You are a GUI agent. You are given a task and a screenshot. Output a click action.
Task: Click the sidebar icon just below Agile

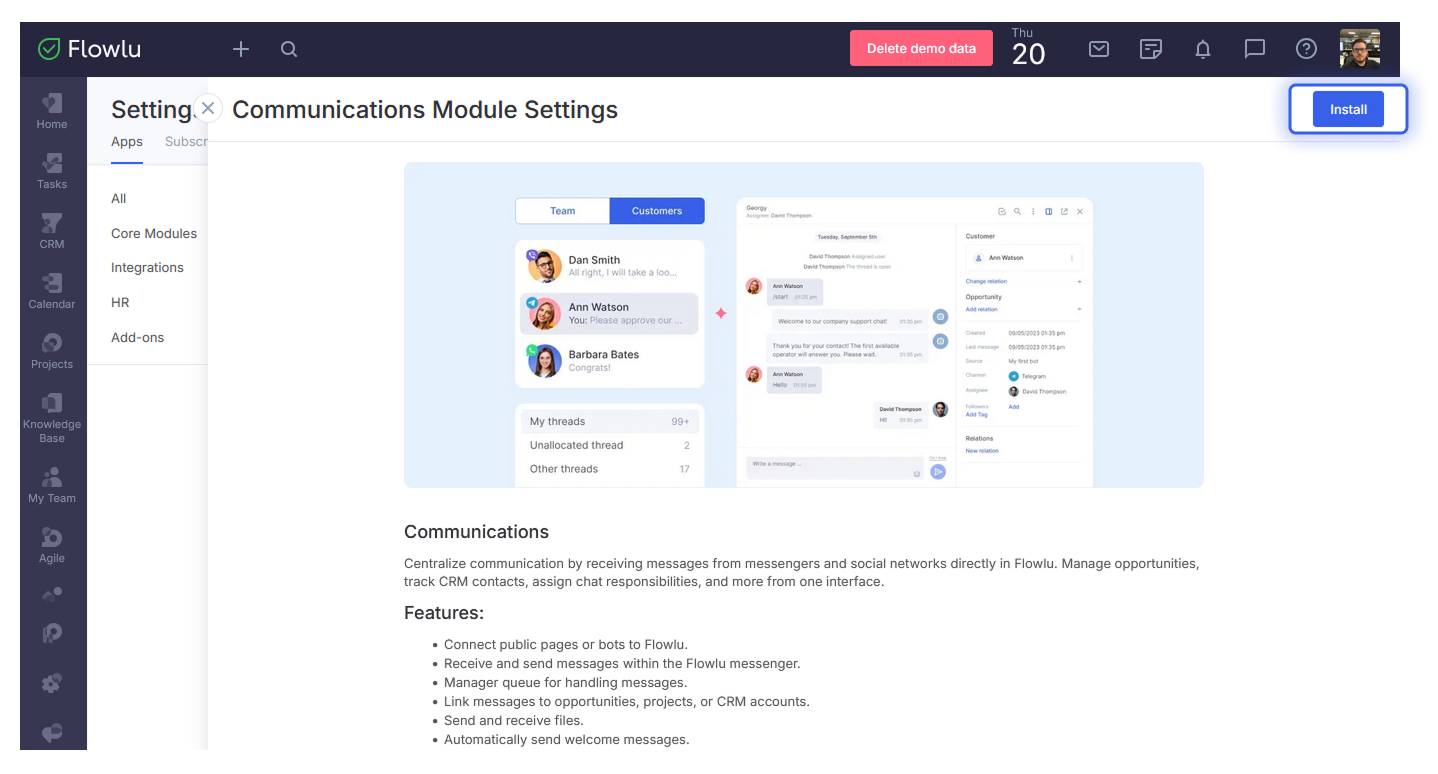point(52,593)
